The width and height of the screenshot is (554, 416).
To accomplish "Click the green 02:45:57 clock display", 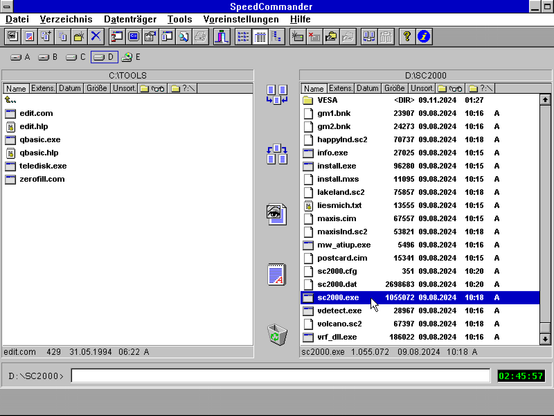I will pos(521,376).
